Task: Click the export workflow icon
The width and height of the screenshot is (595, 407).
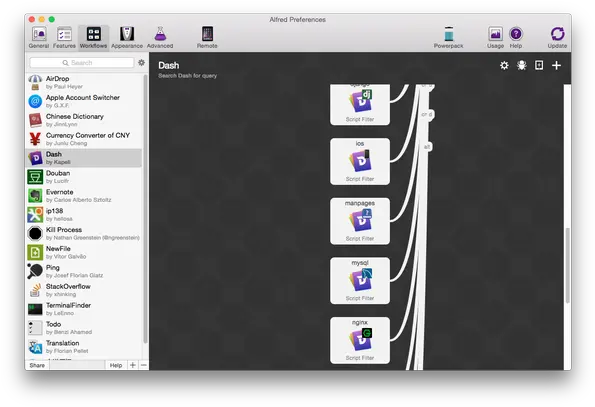Action: (x=539, y=65)
